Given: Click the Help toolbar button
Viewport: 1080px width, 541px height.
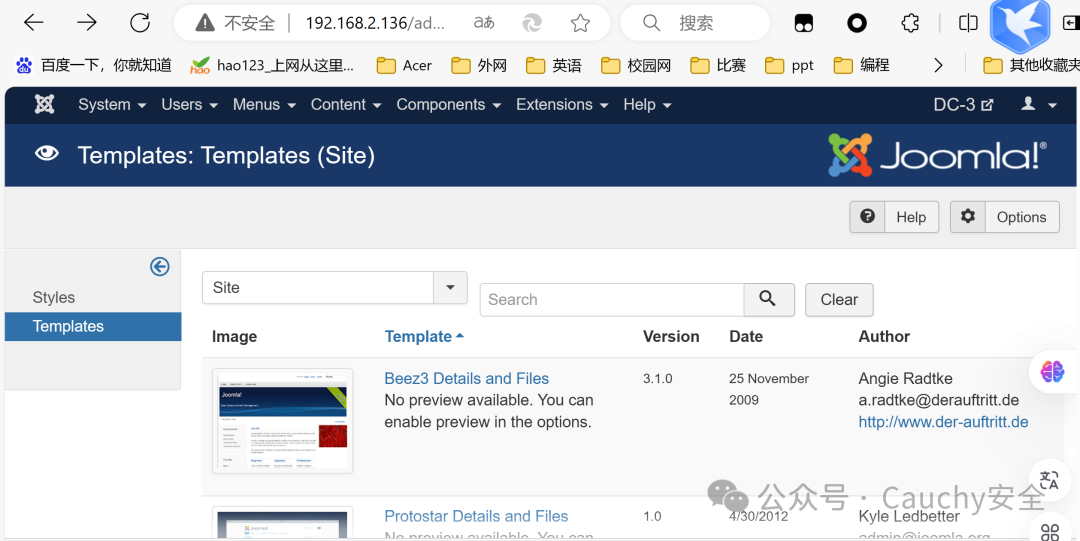Looking at the screenshot, I should point(894,217).
